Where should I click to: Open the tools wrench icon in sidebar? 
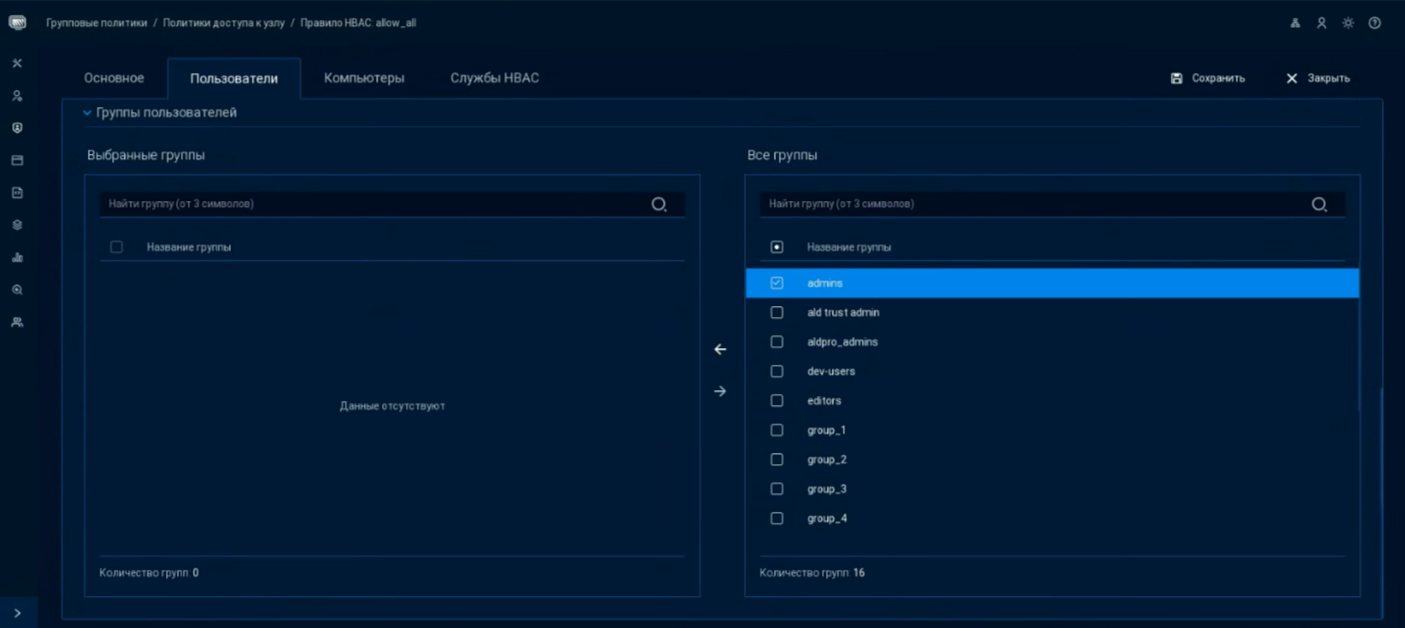(17, 64)
